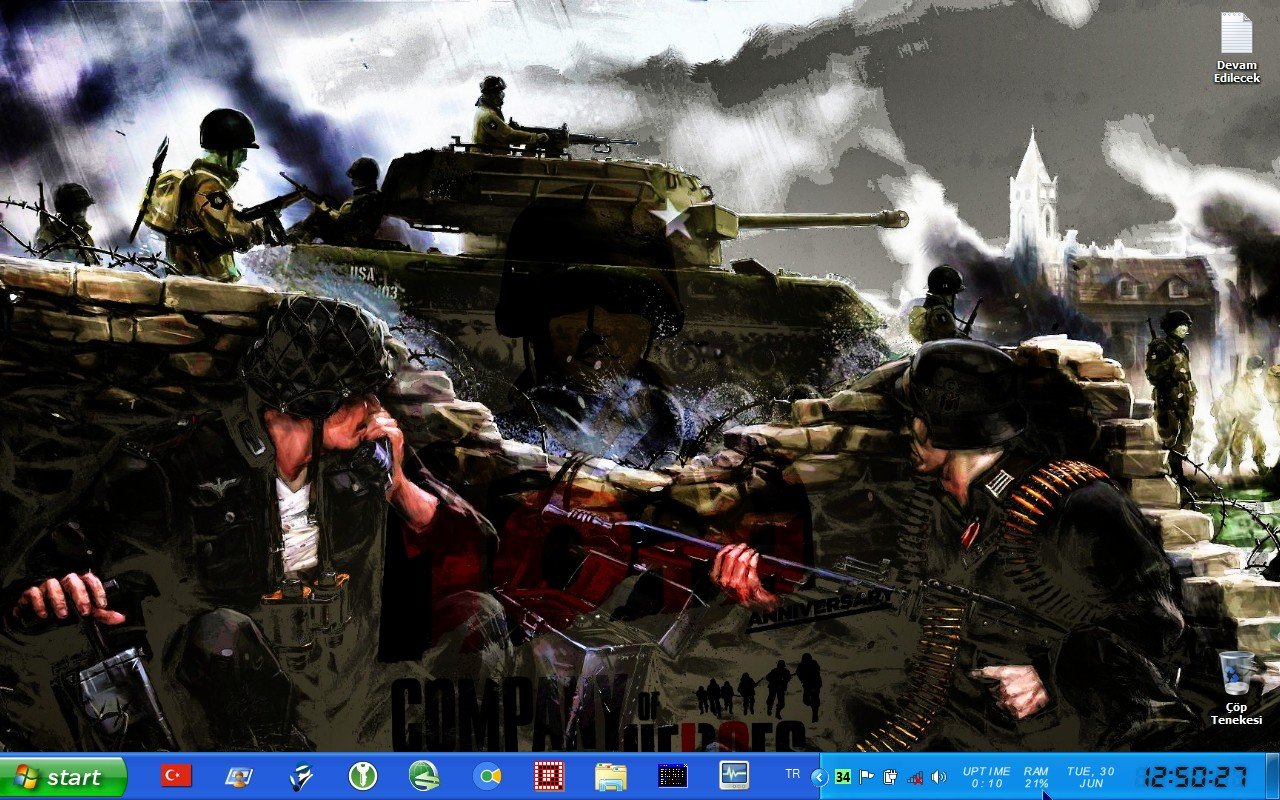Open the green key password manager
This screenshot has height=800, width=1280.
(363, 776)
